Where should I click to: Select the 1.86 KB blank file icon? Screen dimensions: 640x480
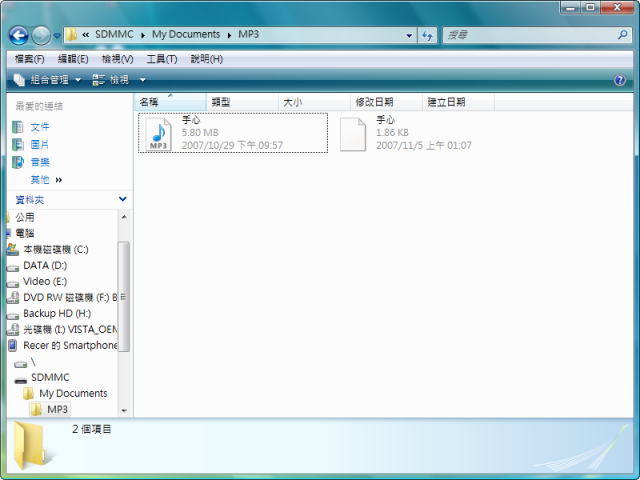pos(353,134)
